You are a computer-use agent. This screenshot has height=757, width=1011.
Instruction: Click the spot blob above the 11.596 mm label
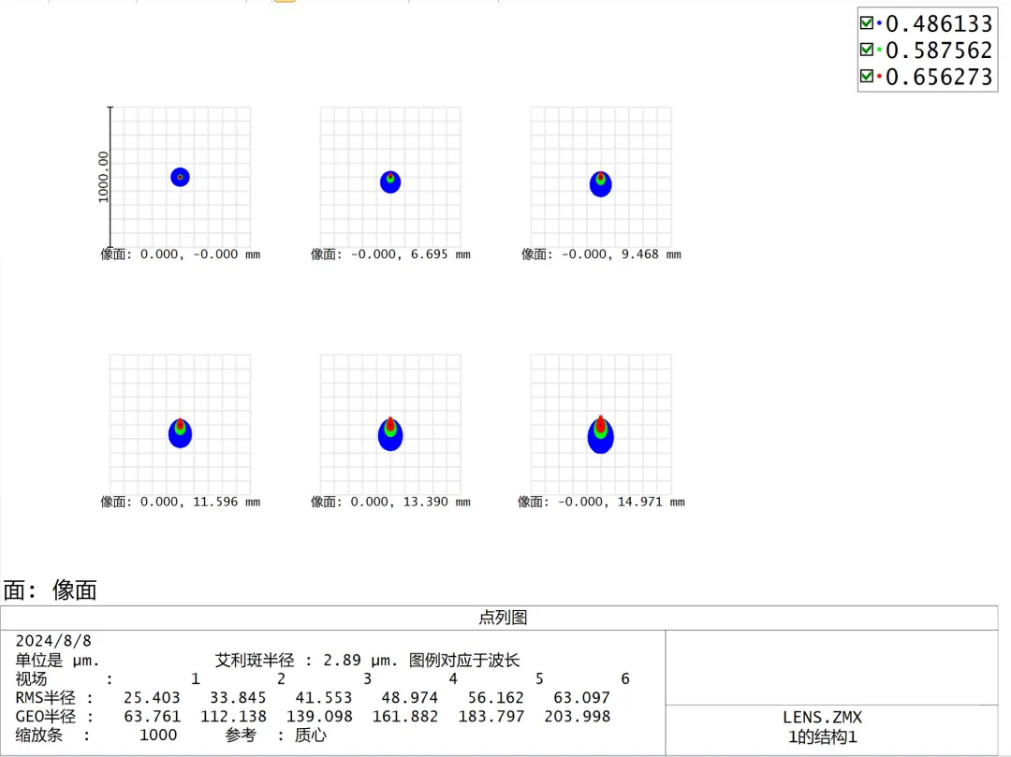(x=180, y=432)
